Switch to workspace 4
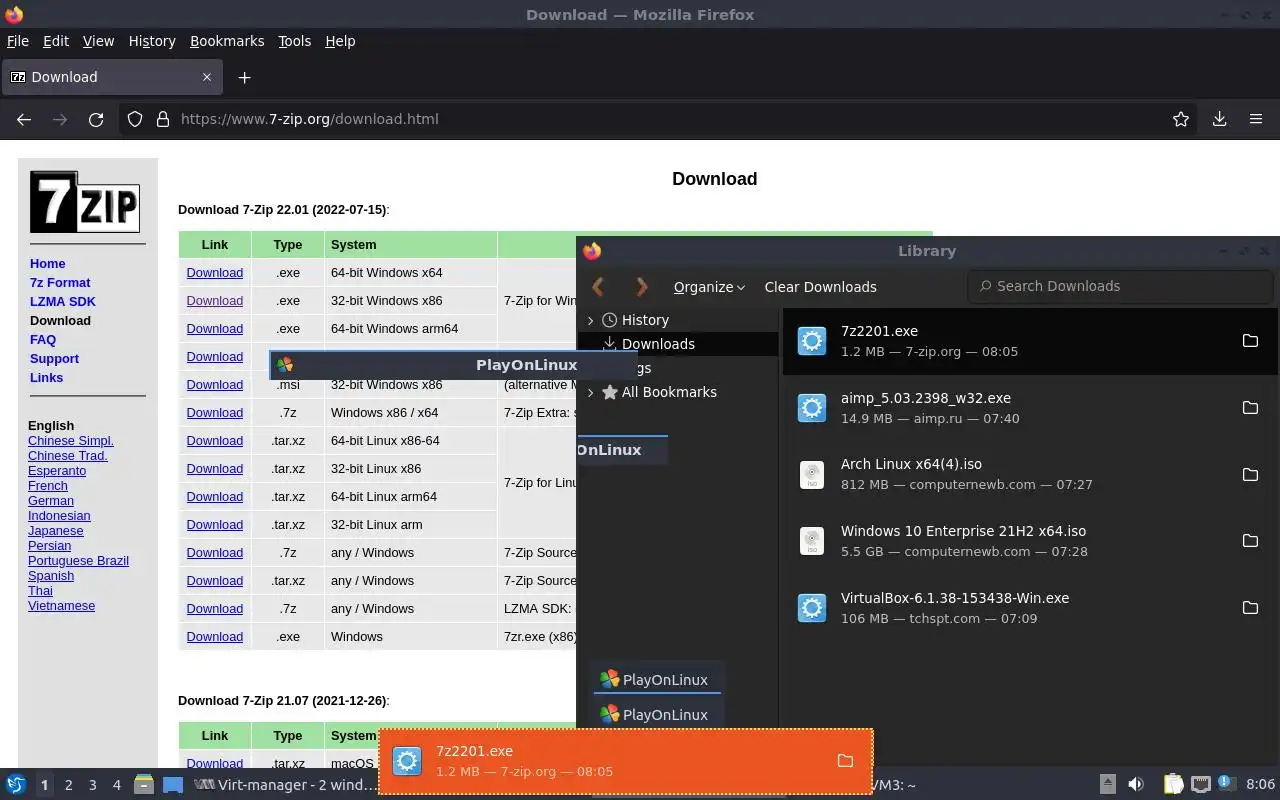 (x=117, y=785)
